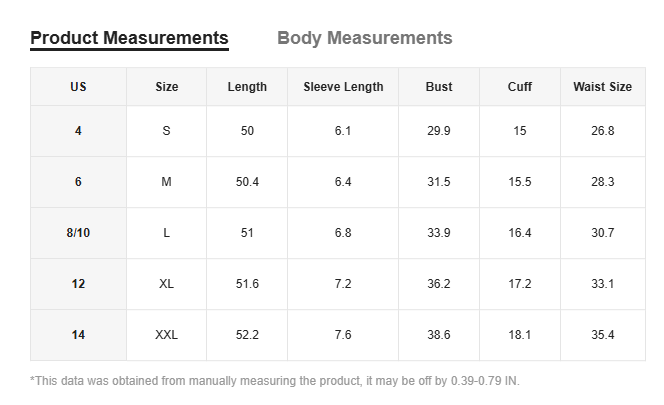Click the Cuff column header

pyautogui.click(x=520, y=87)
